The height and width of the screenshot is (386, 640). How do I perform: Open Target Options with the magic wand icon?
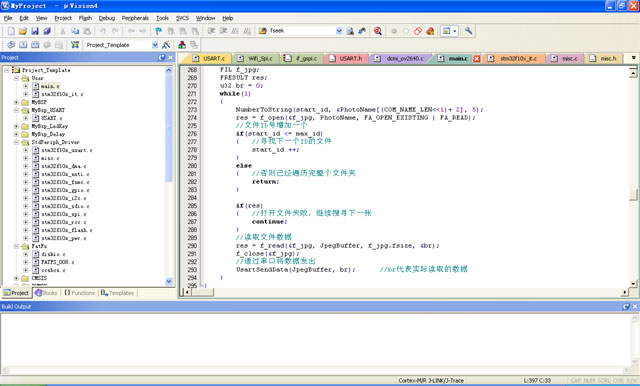tap(166, 45)
